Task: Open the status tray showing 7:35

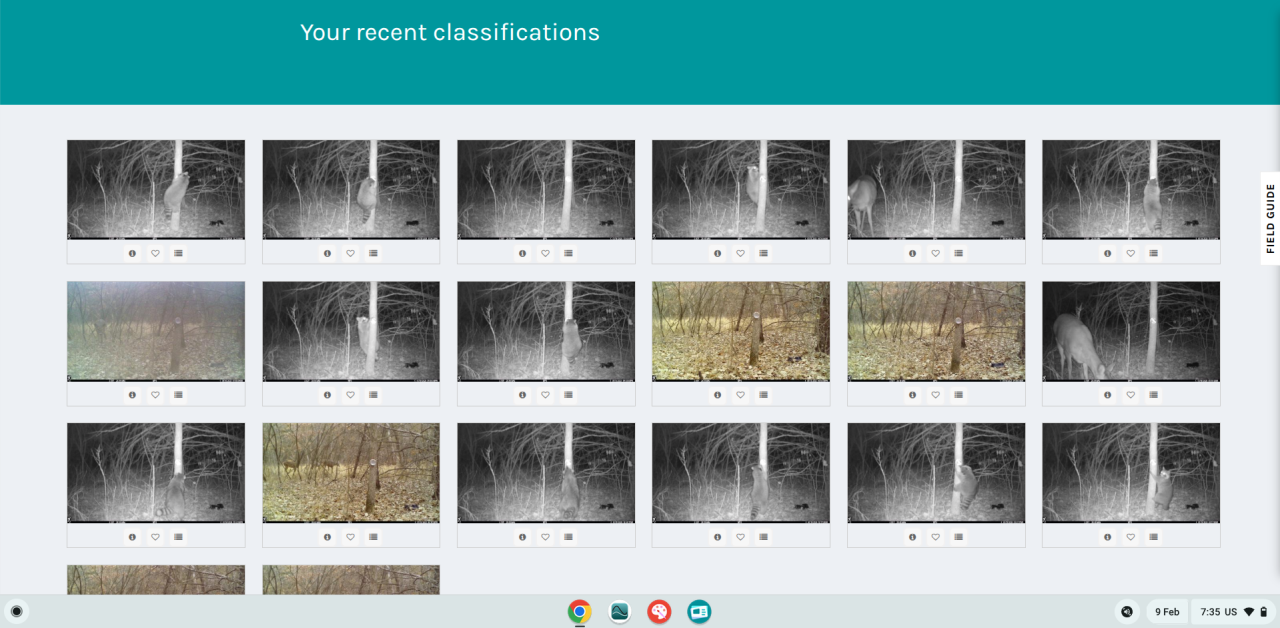Action: [x=1234, y=611]
